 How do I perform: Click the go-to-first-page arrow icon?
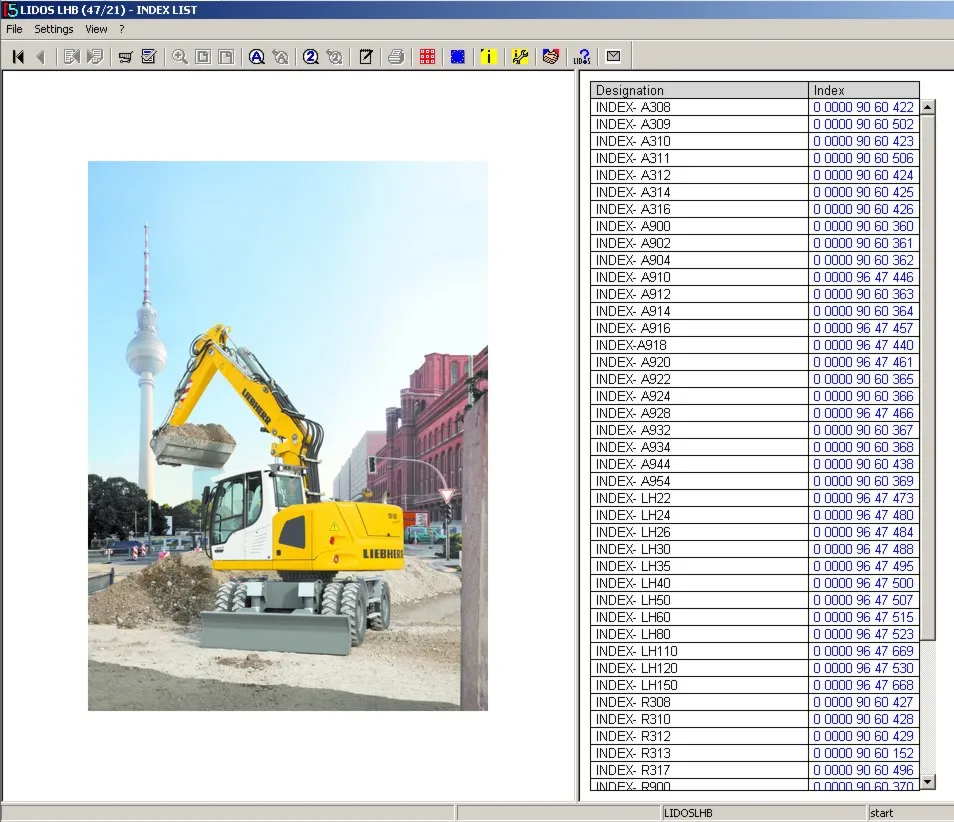(x=18, y=57)
